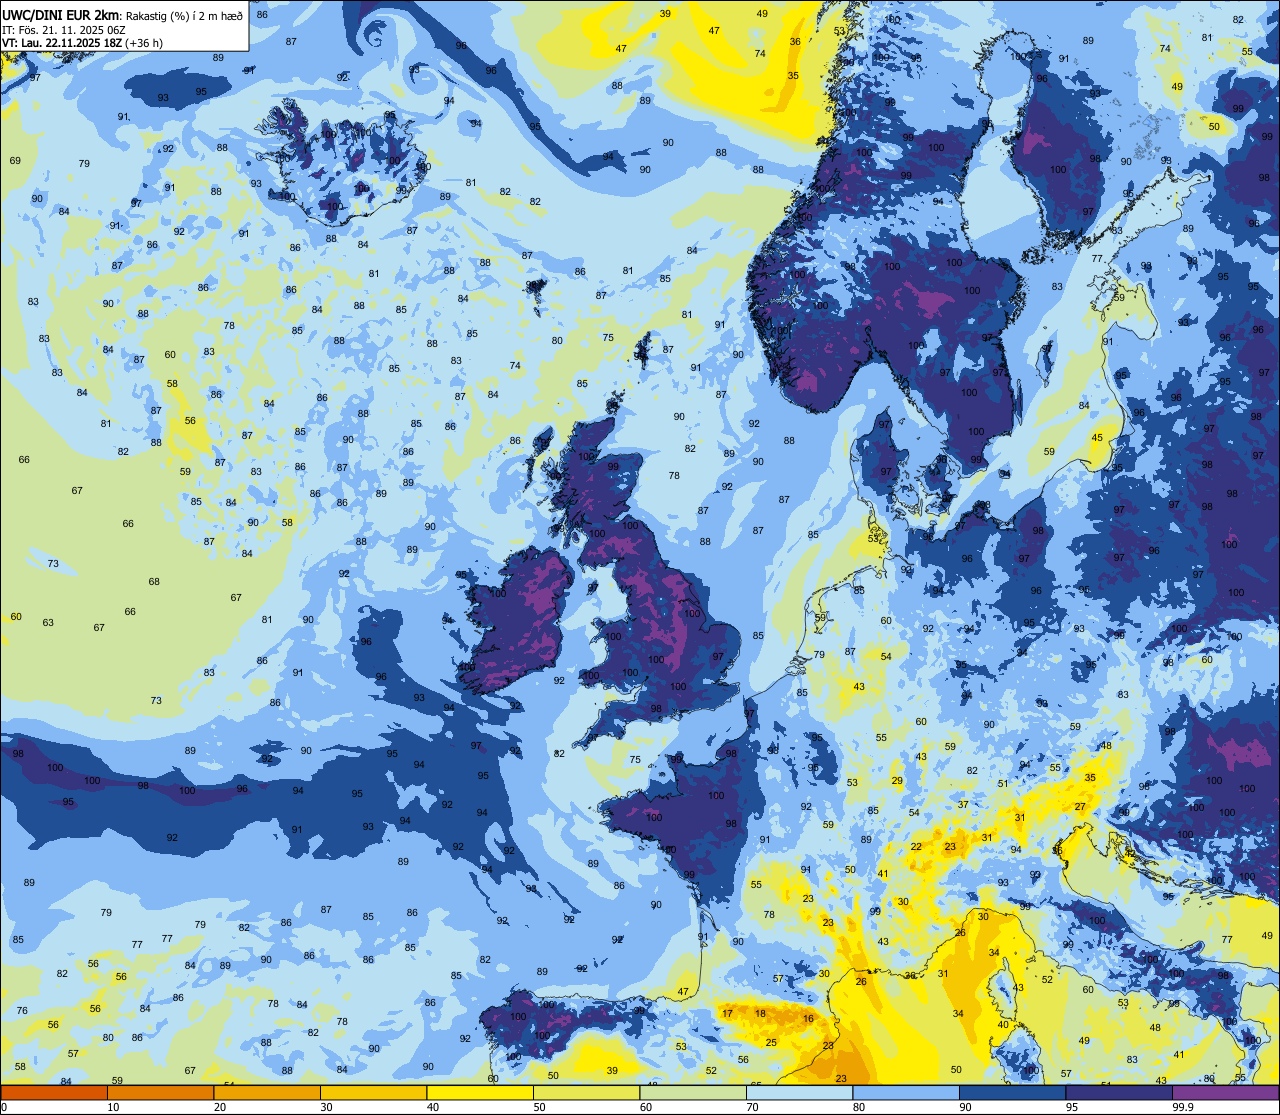
Task: Click the initial time 'IT: Fös. 21. 11. 2025 06Z'
Action: [63, 29]
